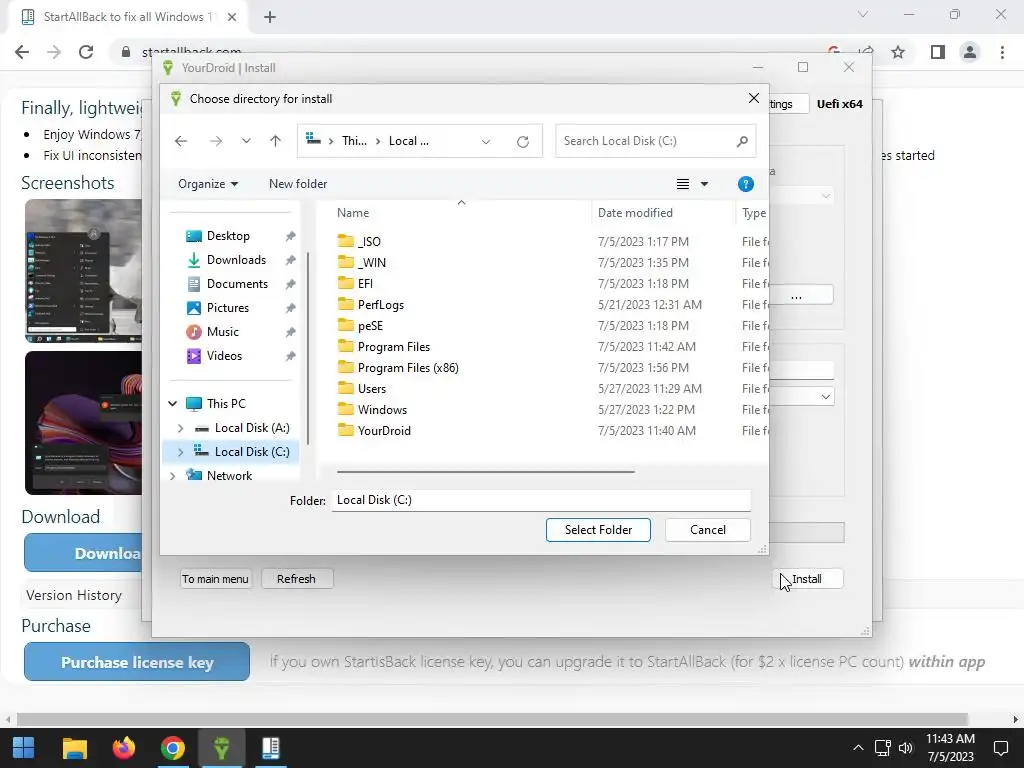Viewport: 1024px width, 768px height.
Task: Select Desktop in the navigation pane
Action: pyautogui.click(x=228, y=236)
